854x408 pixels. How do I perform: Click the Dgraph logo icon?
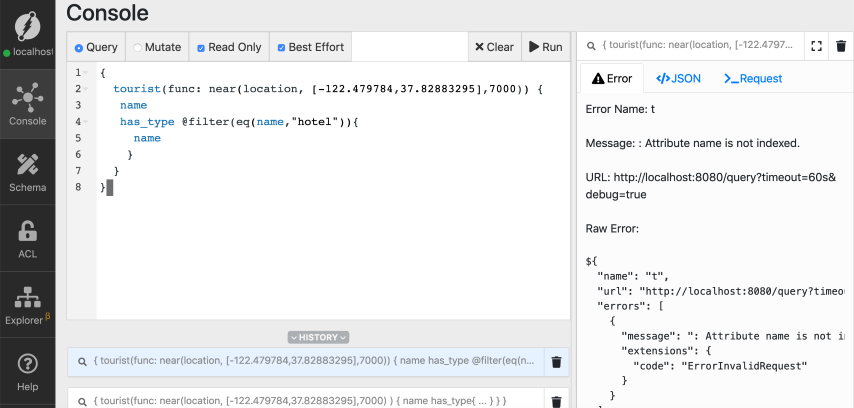tap(28, 24)
